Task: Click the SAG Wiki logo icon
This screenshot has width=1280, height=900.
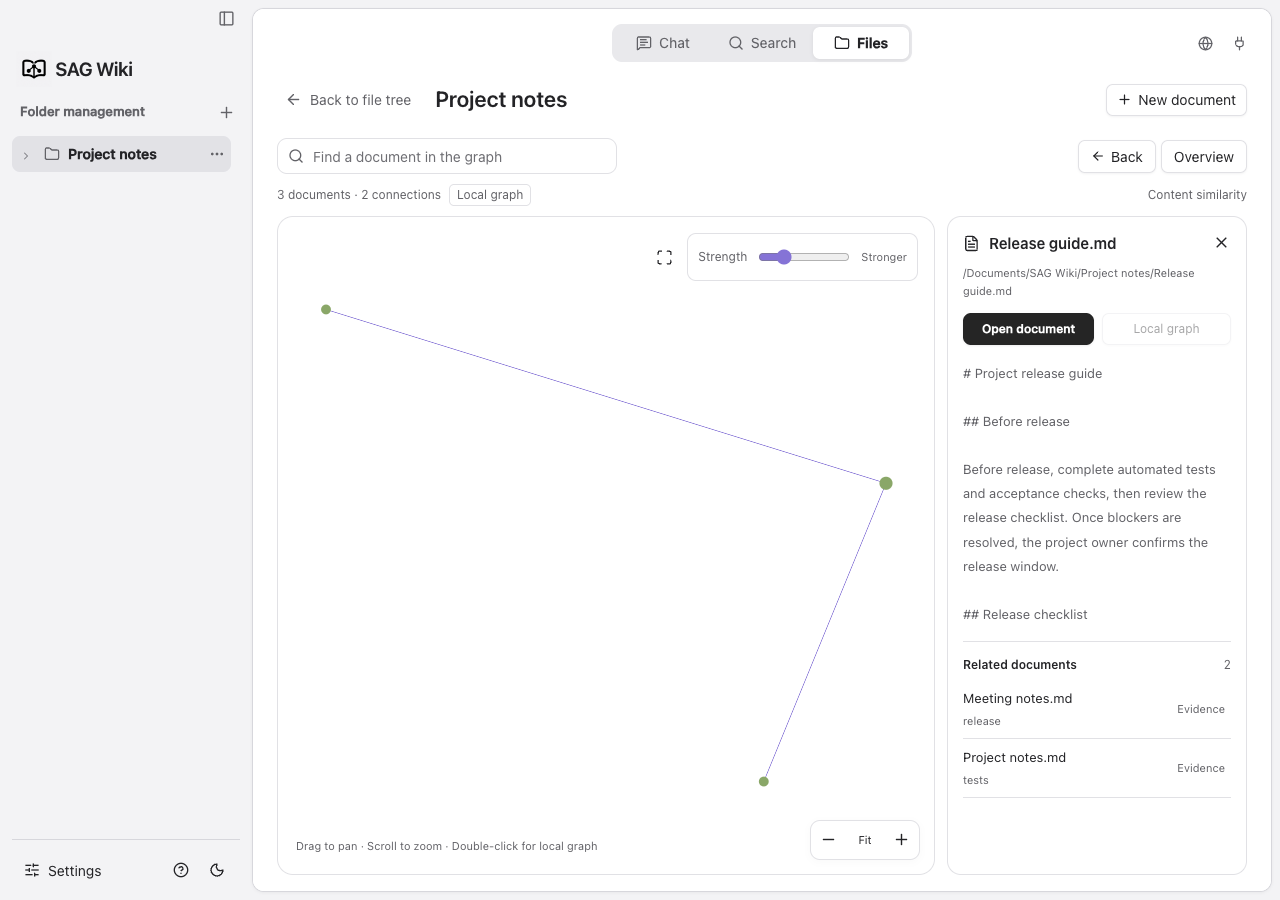Action: click(x=34, y=69)
